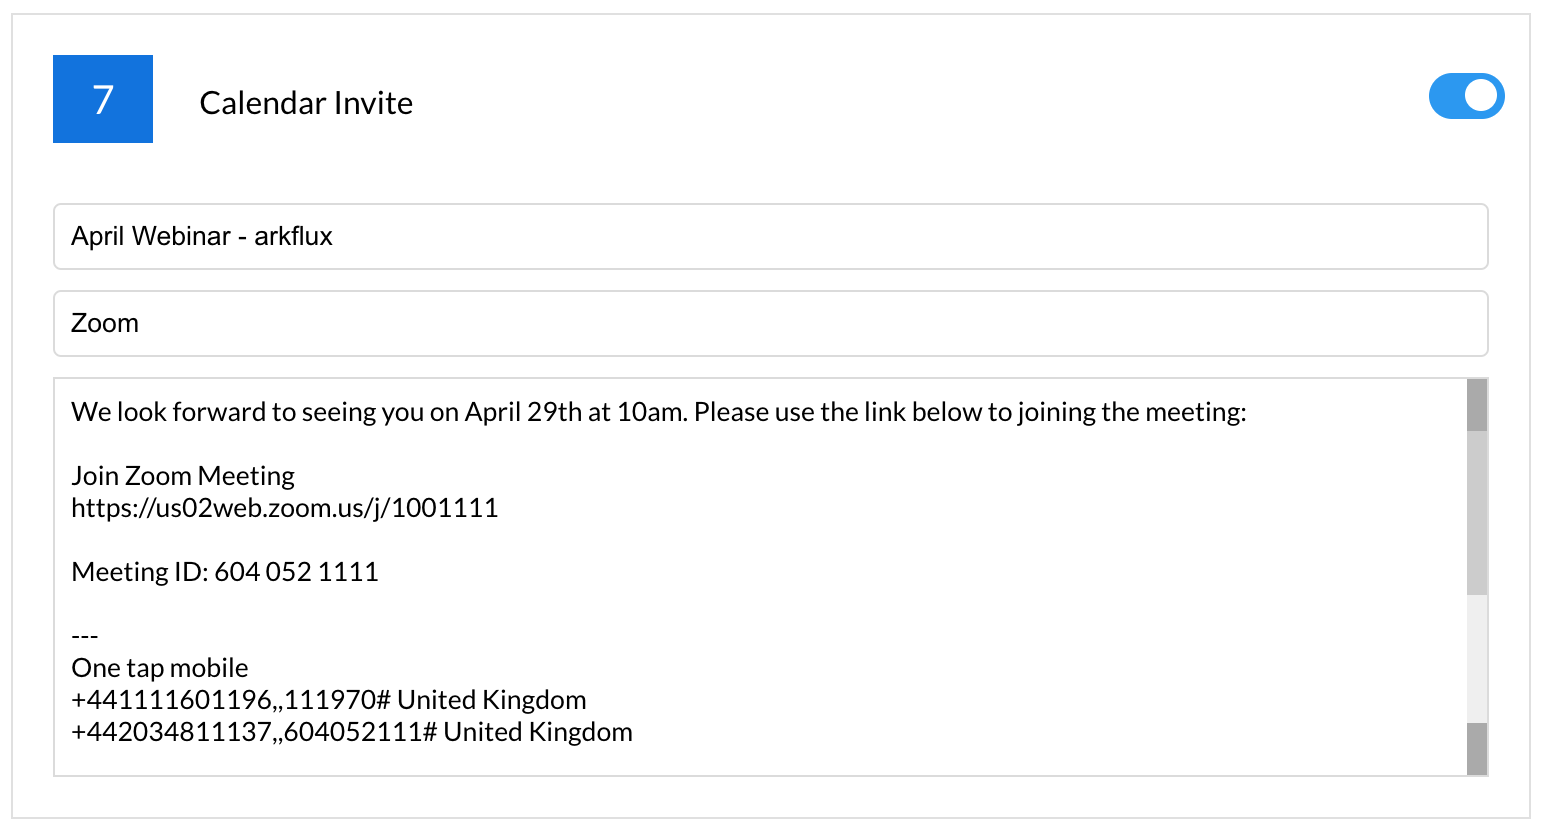Click the Join Zoom Meeting line
This screenshot has height=834, width=1542.
pos(183,476)
